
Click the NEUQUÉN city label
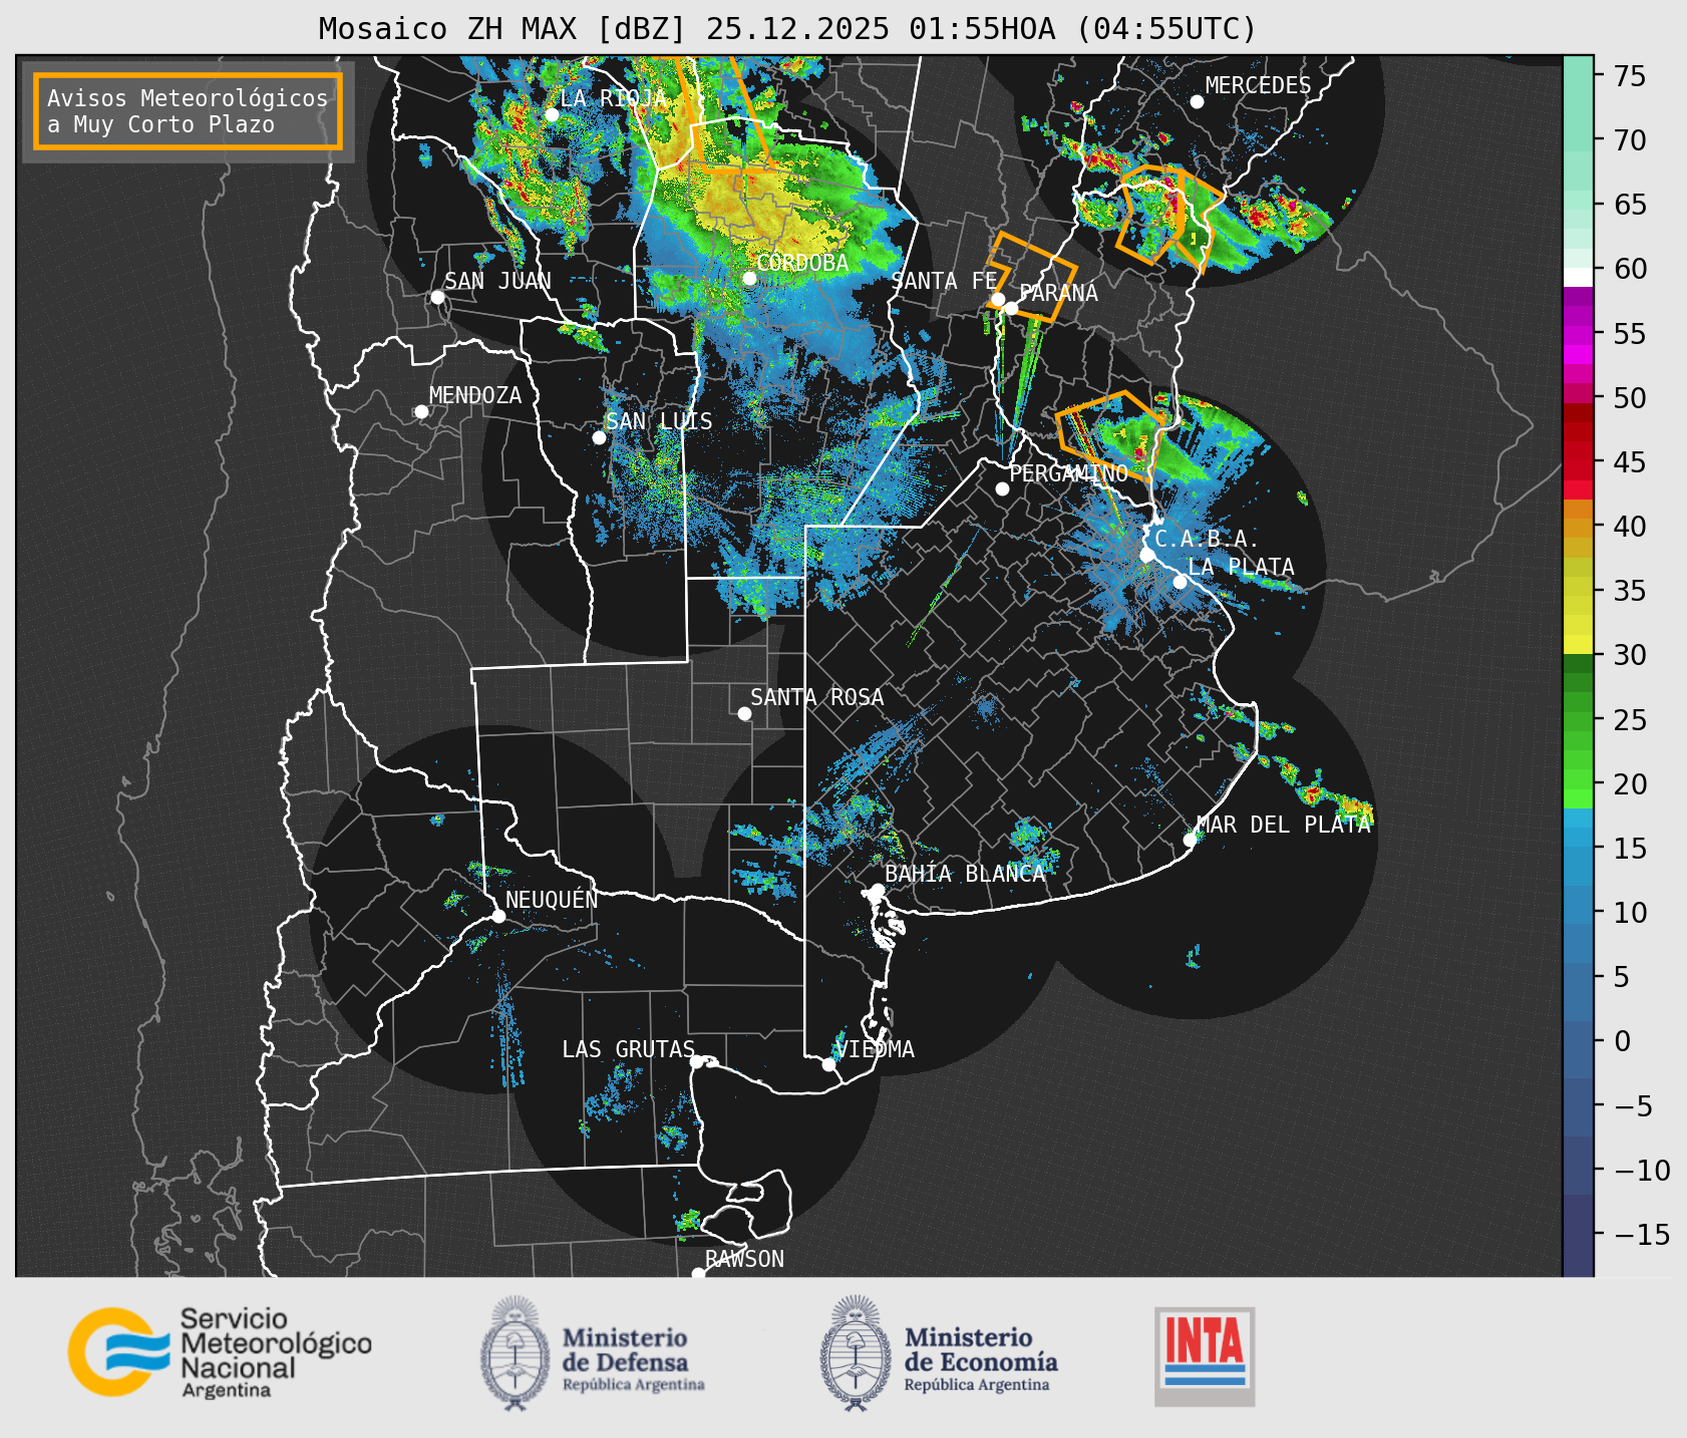pos(551,899)
